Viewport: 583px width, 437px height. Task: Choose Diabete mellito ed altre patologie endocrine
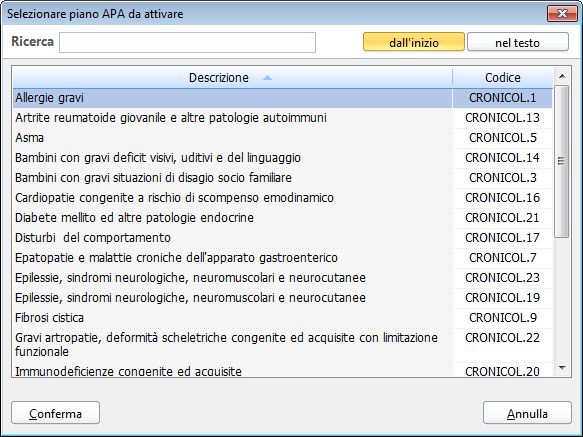point(283,218)
